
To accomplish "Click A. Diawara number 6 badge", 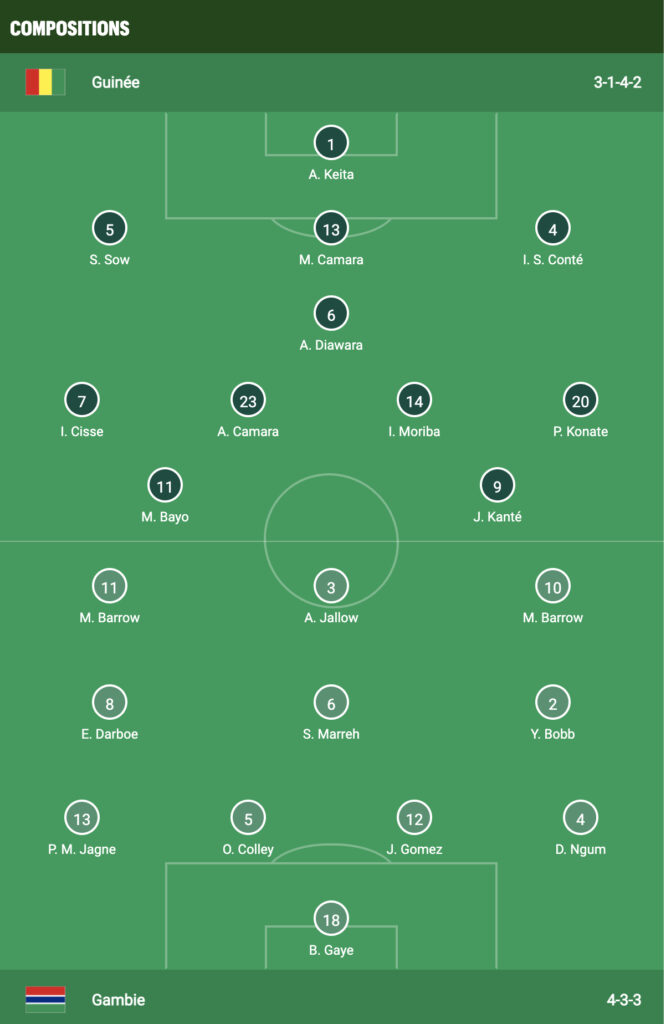I will [x=331, y=314].
